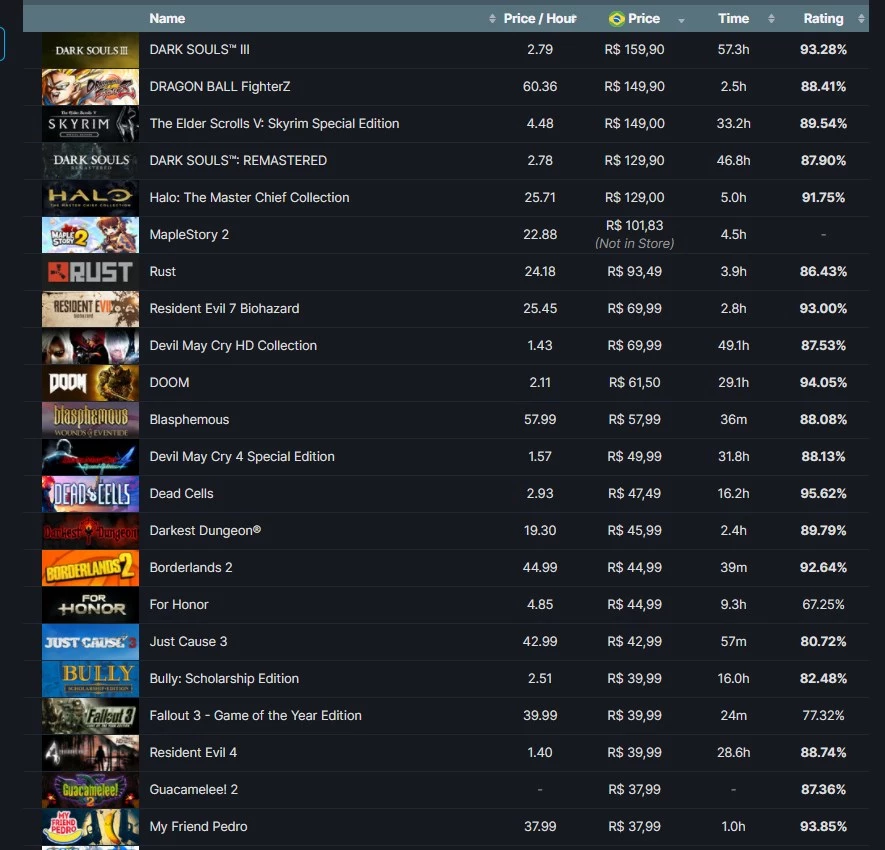Sort by Price / Hour column header
The width and height of the screenshot is (885, 850).
540,19
